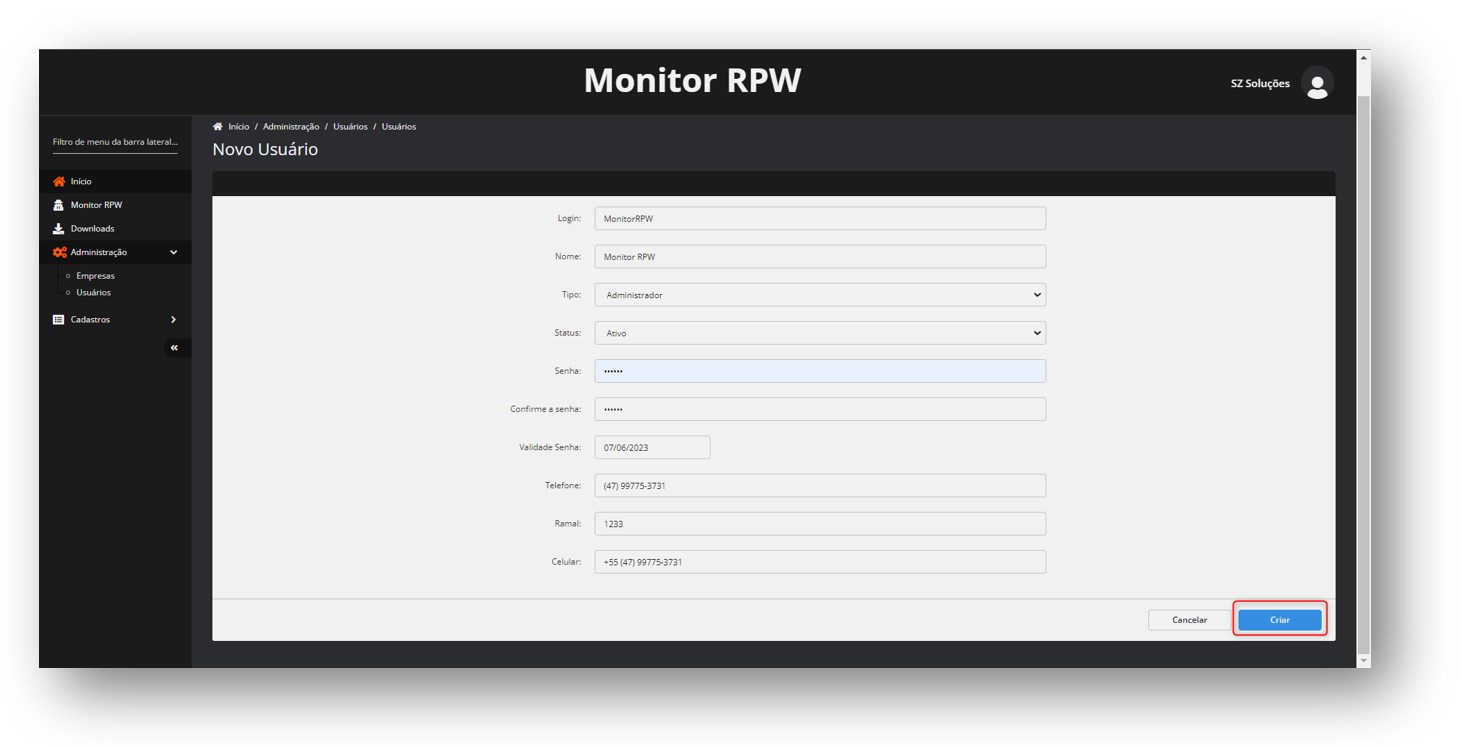Image resolution: width=1461 pixels, height=747 pixels.
Task: Click the Administração breadcrumb link
Action: [x=291, y=127]
